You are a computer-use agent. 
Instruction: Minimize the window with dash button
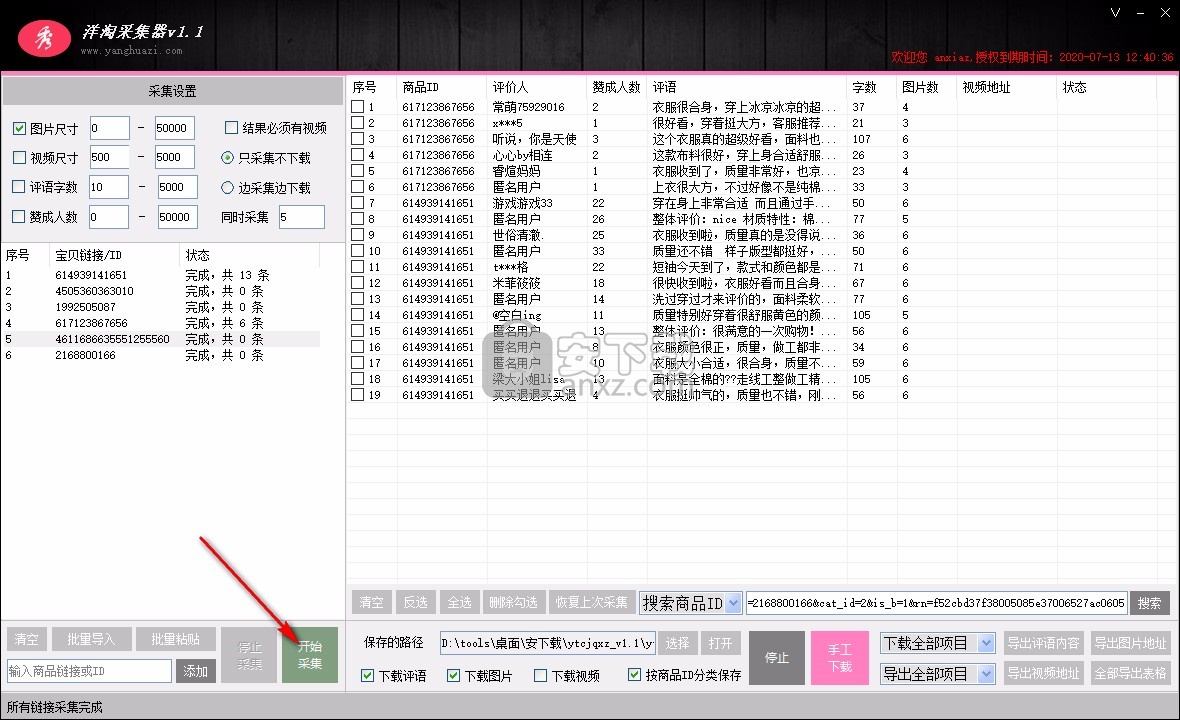point(1141,13)
